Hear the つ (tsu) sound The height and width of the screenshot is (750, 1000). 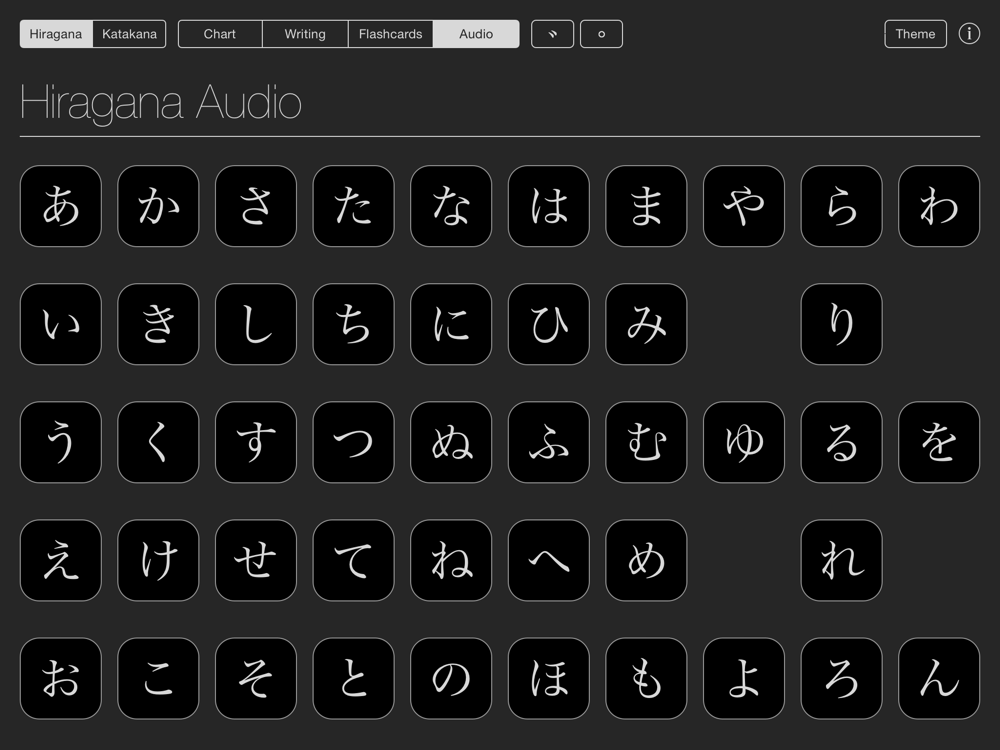[x=353, y=442]
